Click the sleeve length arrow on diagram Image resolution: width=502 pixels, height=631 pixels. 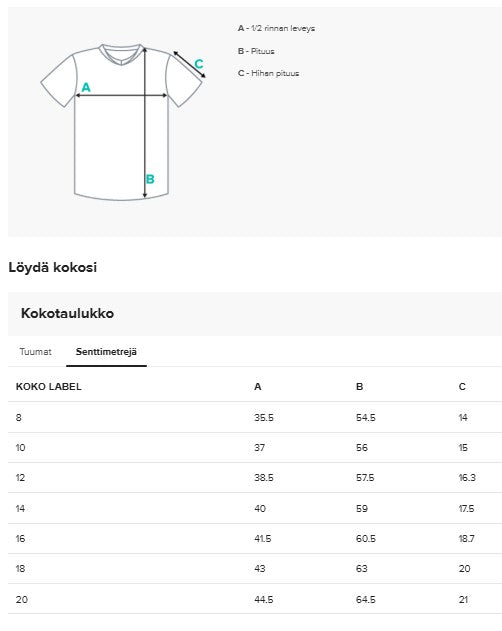189,64
